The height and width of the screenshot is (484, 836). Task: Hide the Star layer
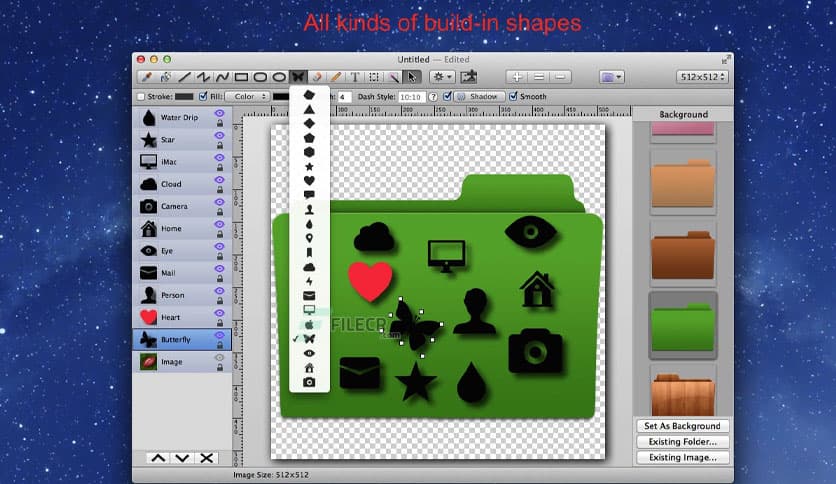tap(219, 136)
